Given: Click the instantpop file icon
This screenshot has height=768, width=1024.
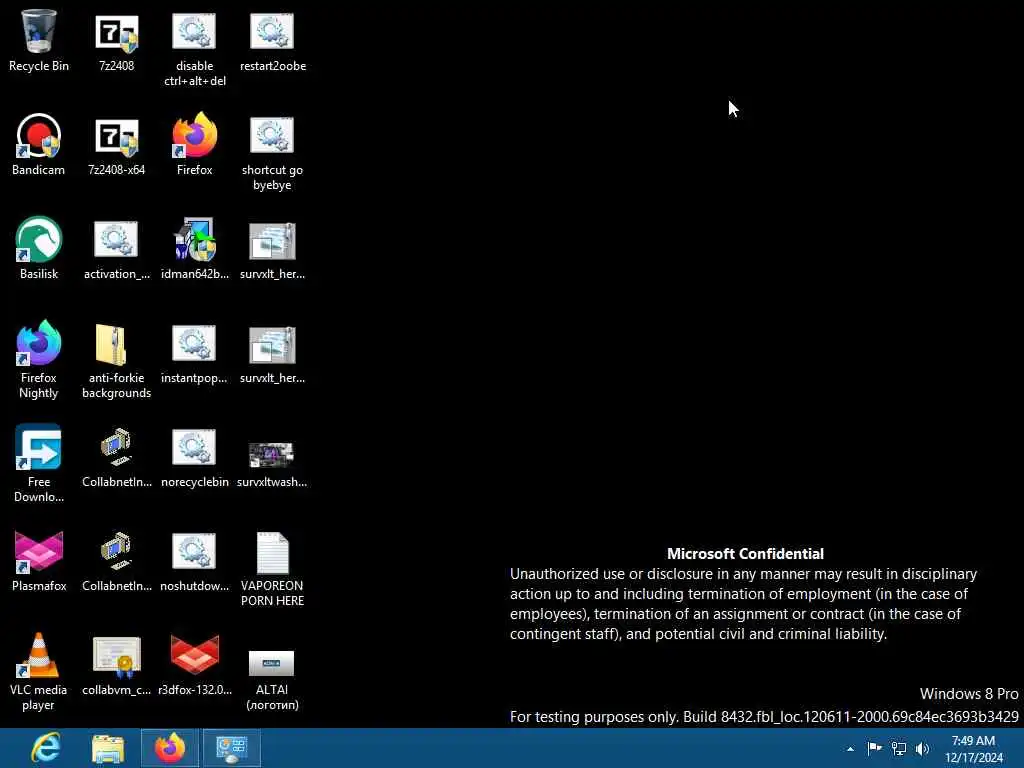Looking at the screenshot, I should click(195, 352).
